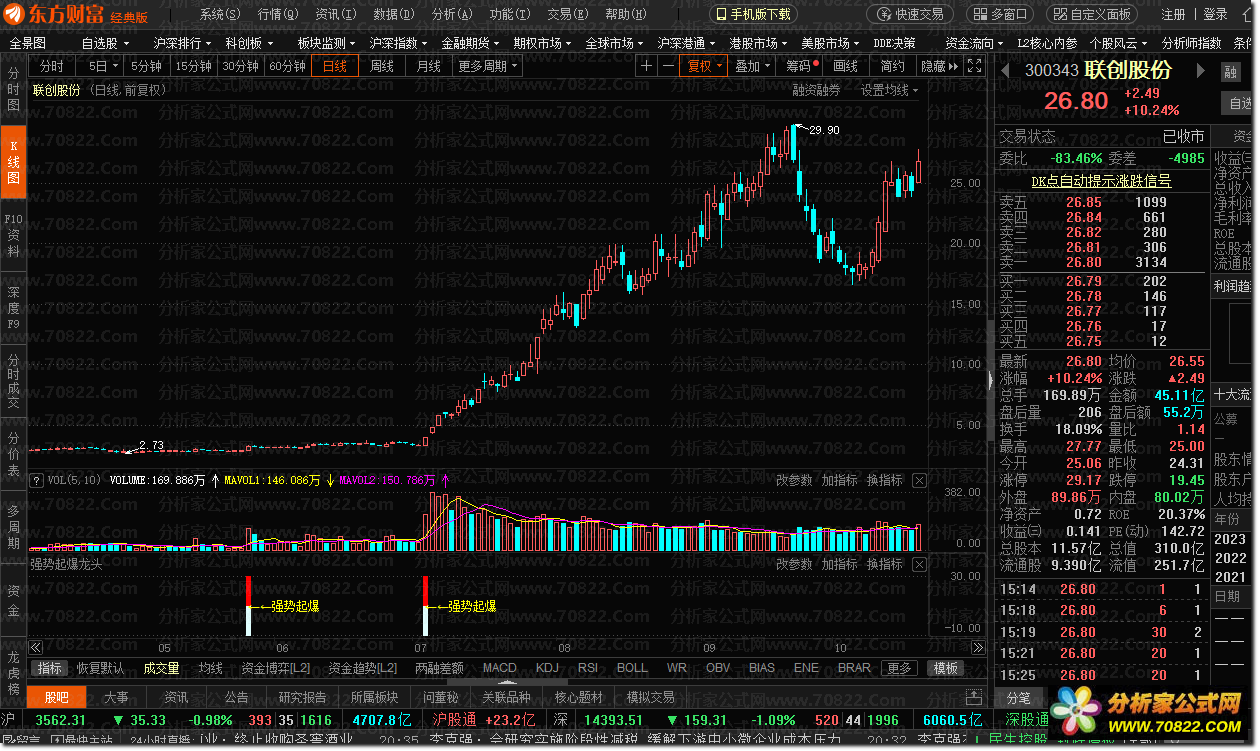The width and height of the screenshot is (1260, 751).
Task: Open 多窗口 multi-window layout
Action: (999, 14)
